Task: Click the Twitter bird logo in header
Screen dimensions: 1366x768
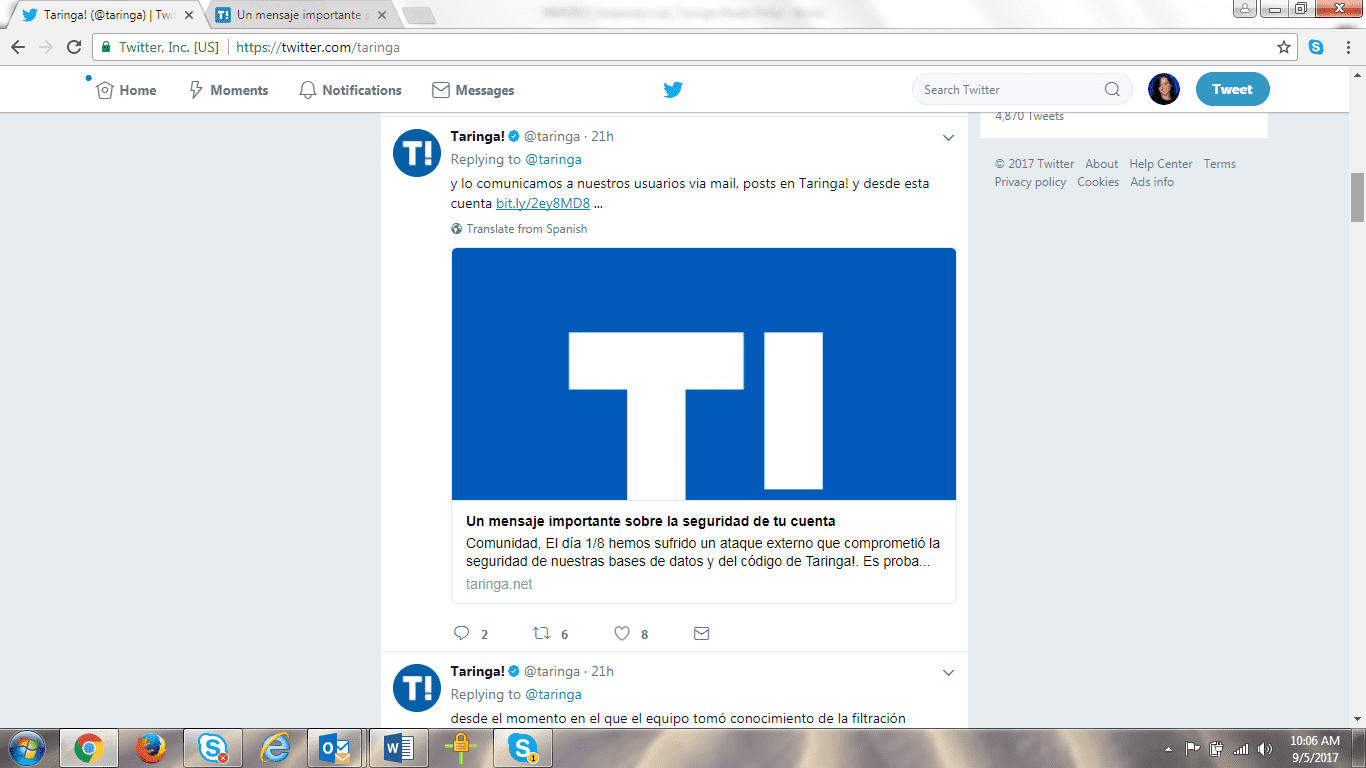Action: click(x=673, y=90)
